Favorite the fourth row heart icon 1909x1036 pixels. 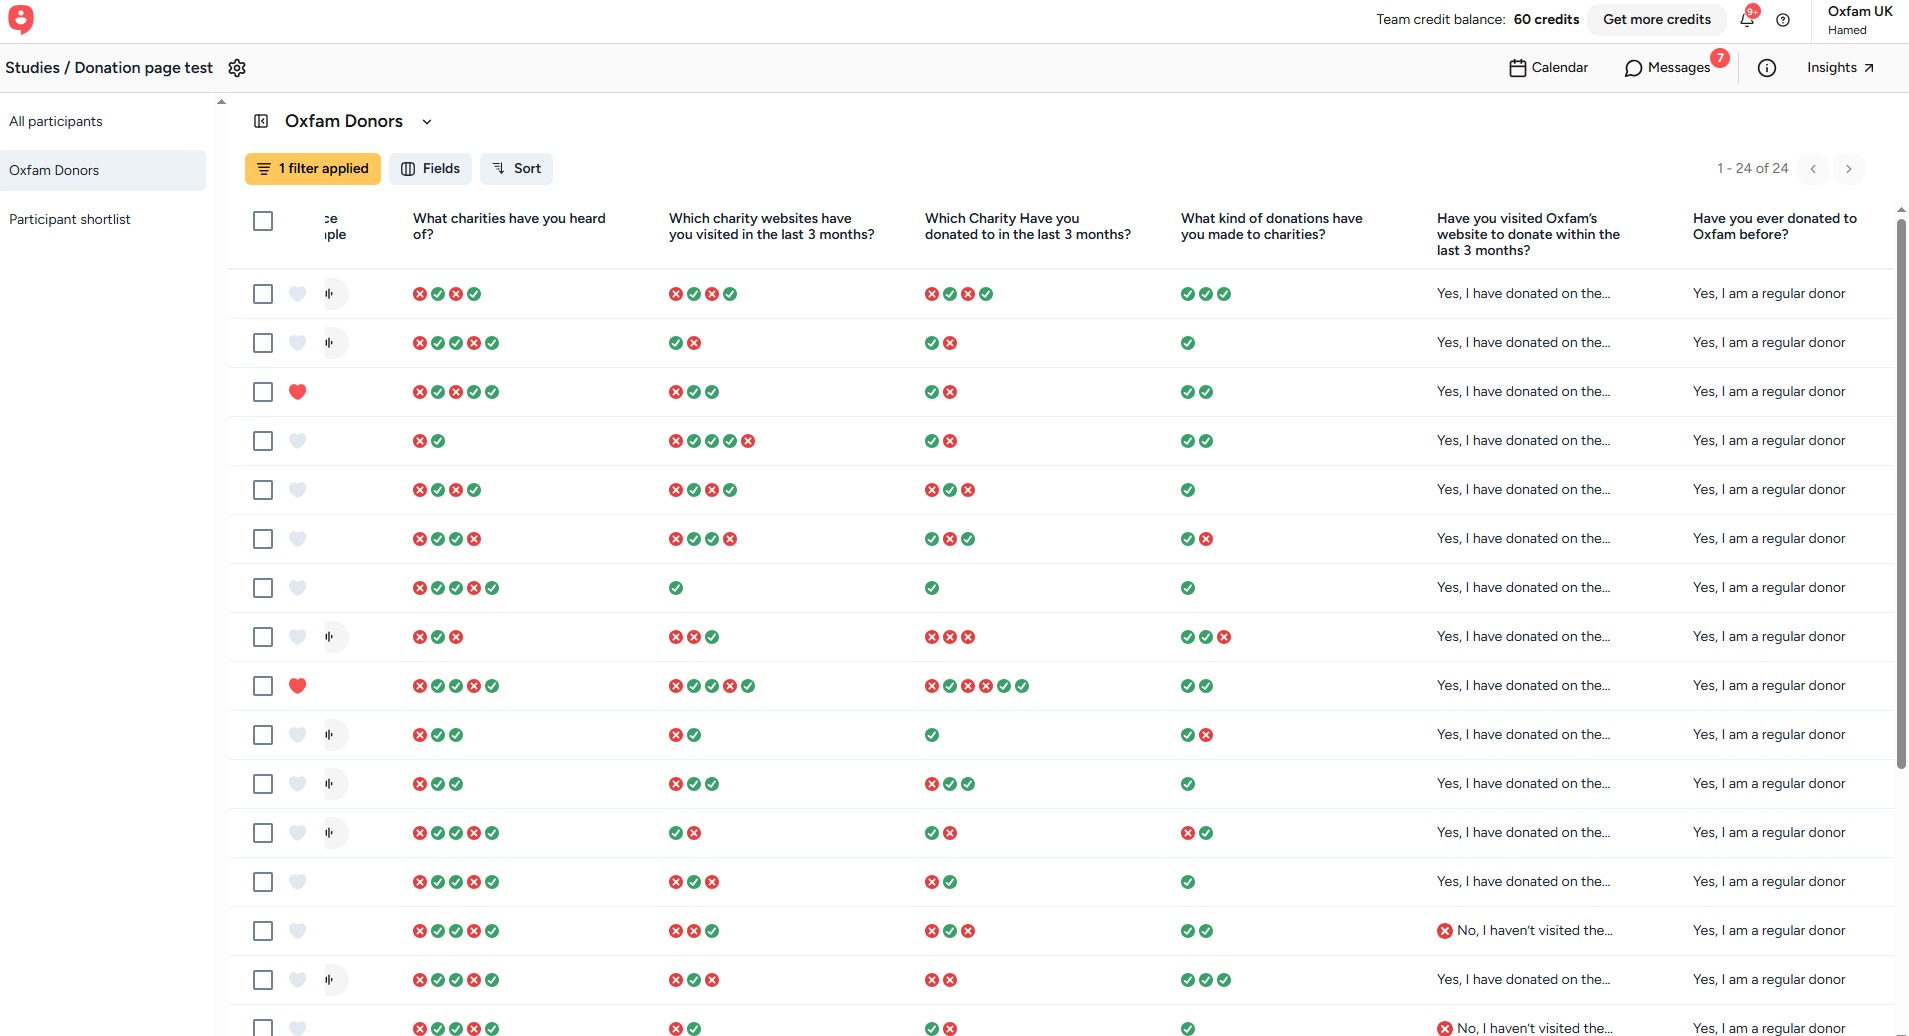point(297,441)
